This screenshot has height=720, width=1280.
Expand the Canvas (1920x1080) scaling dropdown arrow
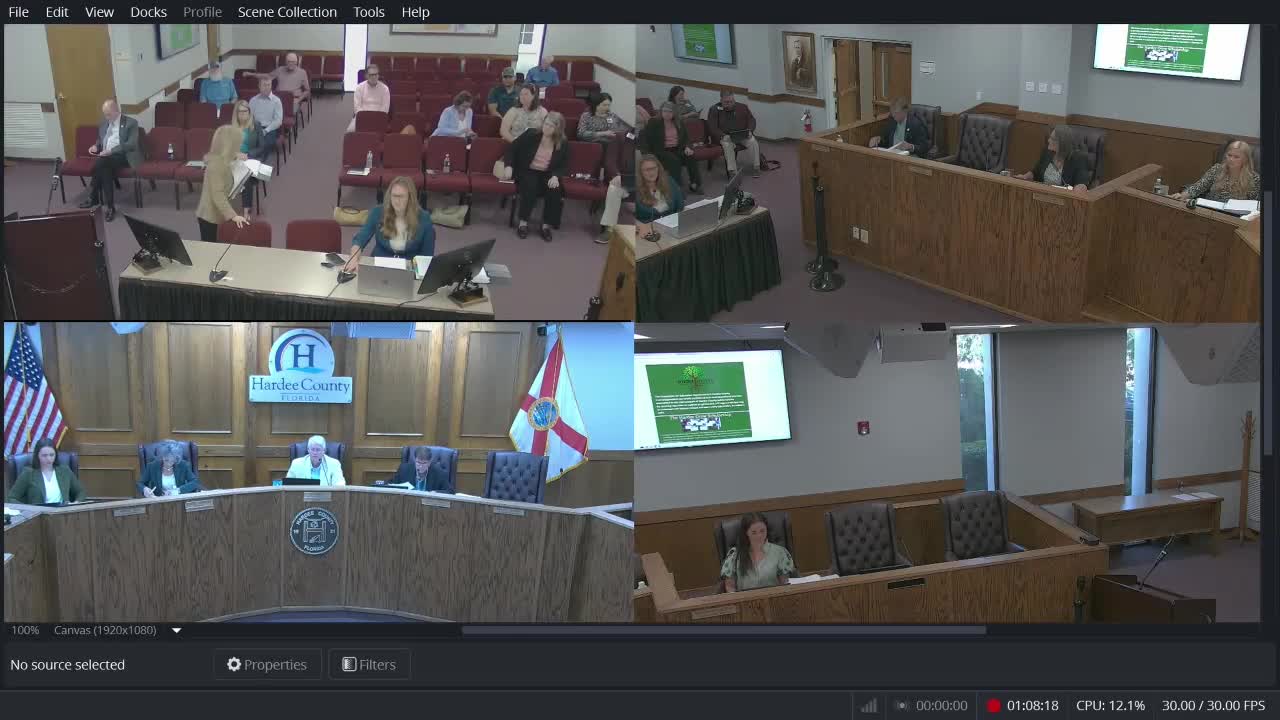[x=176, y=631]
